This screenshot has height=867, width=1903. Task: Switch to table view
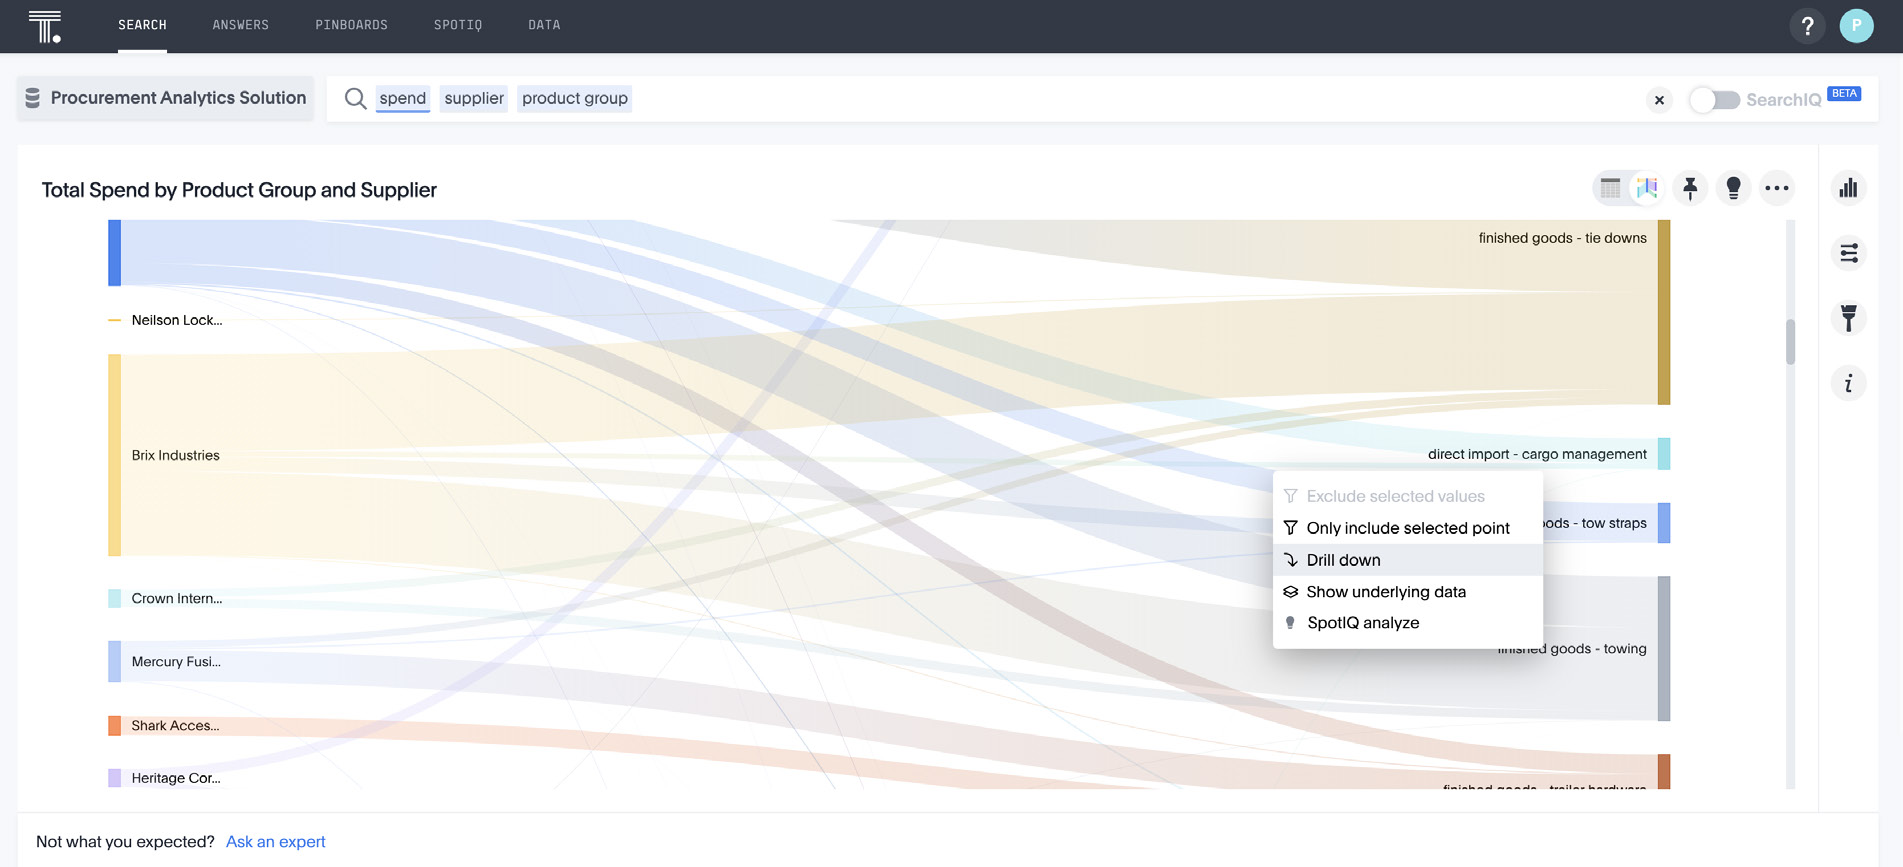coord(1610,188)
